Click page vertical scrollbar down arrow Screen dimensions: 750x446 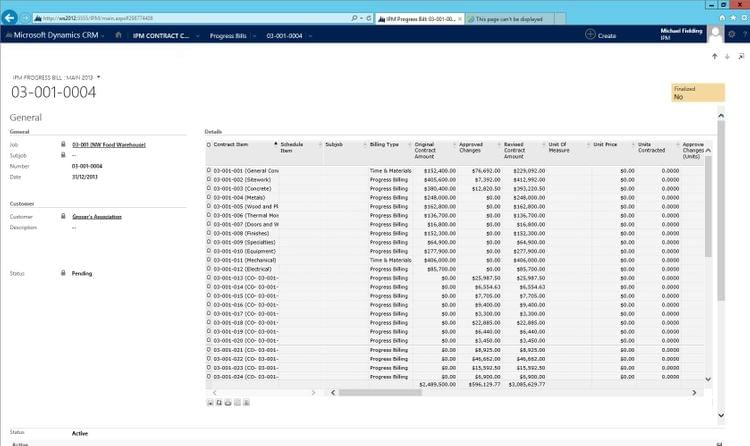click(x=721, y=415)
